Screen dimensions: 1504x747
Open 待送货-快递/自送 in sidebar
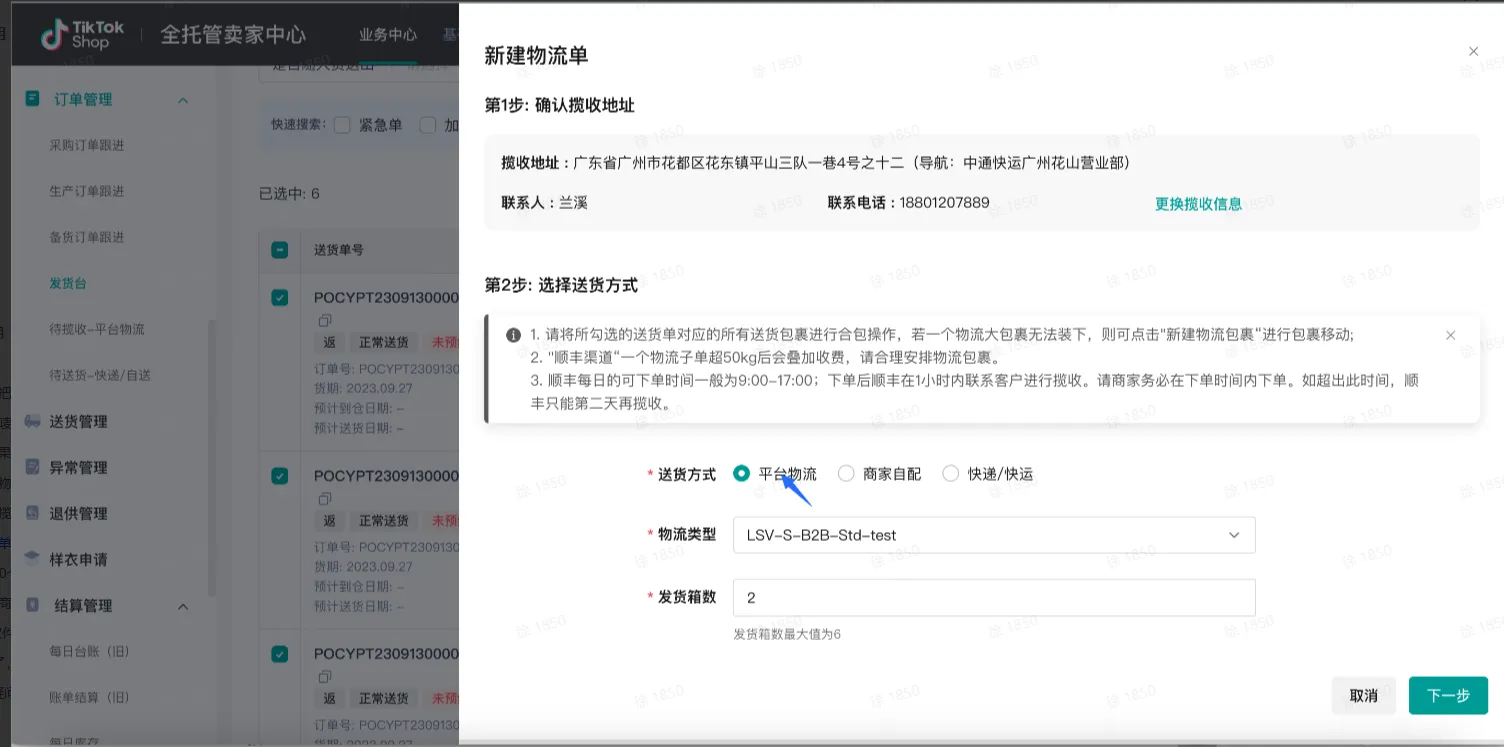pos(100,375)
